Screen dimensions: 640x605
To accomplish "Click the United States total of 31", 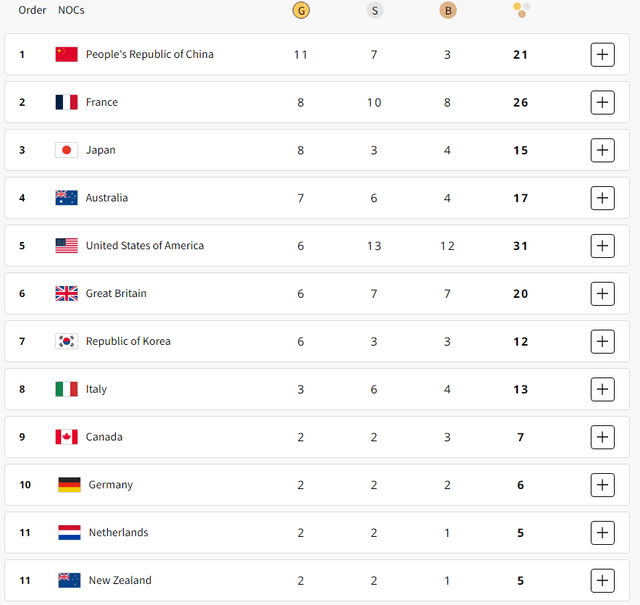I will (x=520, y=246).
